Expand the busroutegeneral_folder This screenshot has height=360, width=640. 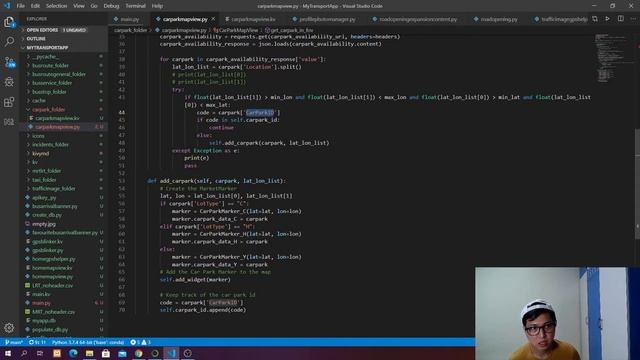(63, 74)
